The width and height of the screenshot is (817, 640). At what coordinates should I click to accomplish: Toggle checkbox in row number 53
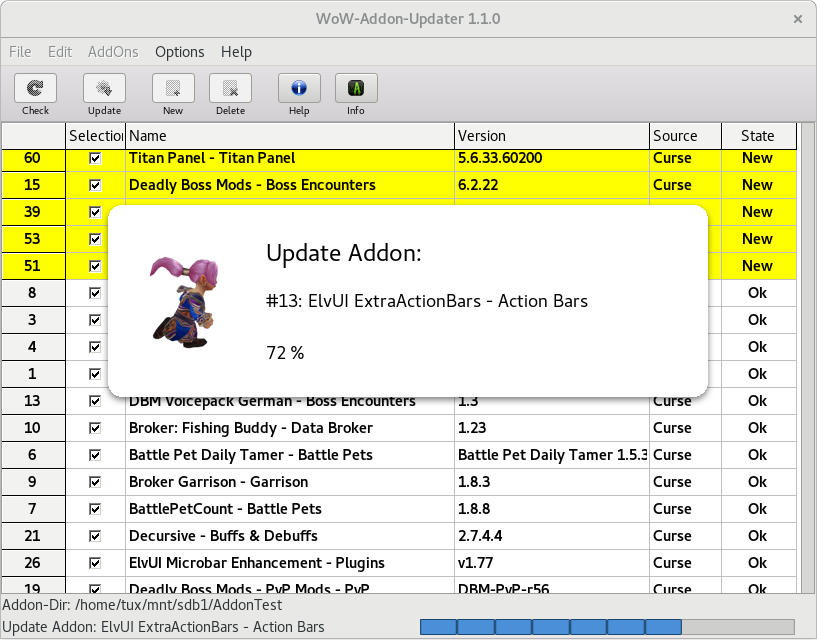pyautogui.click(x=95, y=239)
